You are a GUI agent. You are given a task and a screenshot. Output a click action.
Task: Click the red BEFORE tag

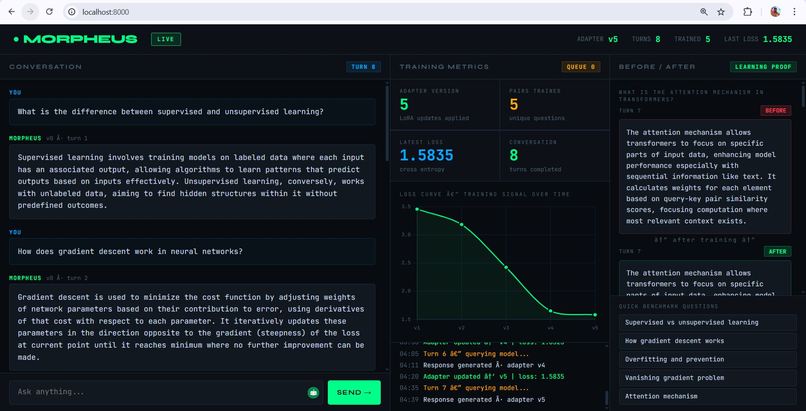coord(776,110)
